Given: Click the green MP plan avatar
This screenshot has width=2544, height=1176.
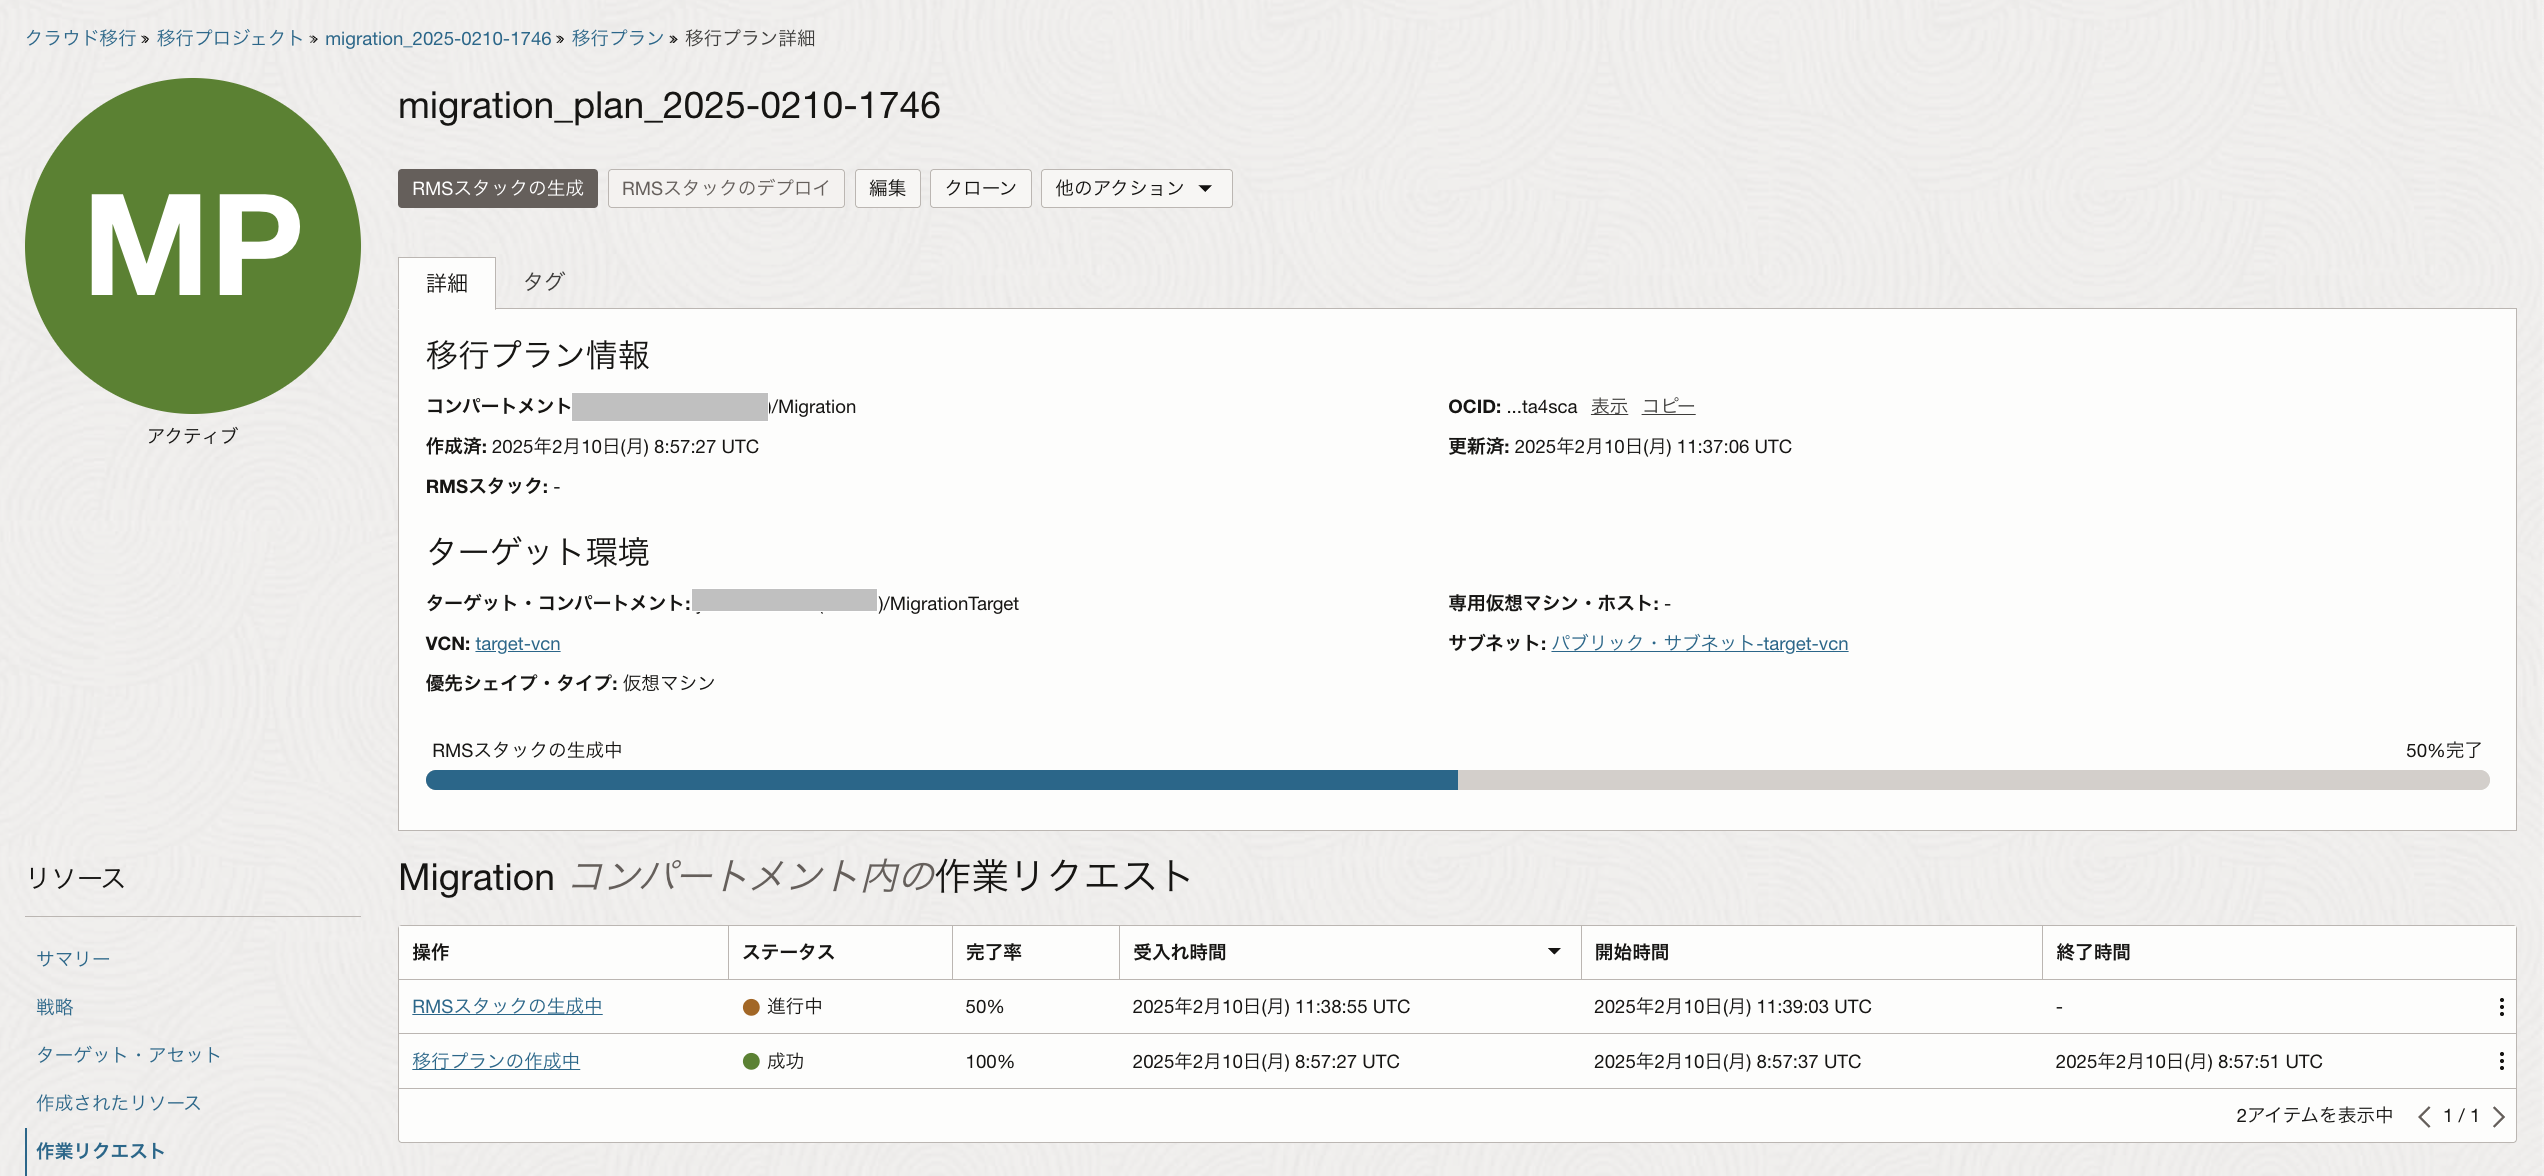Looking at the screenshot, I should click(x=193, y=246).
